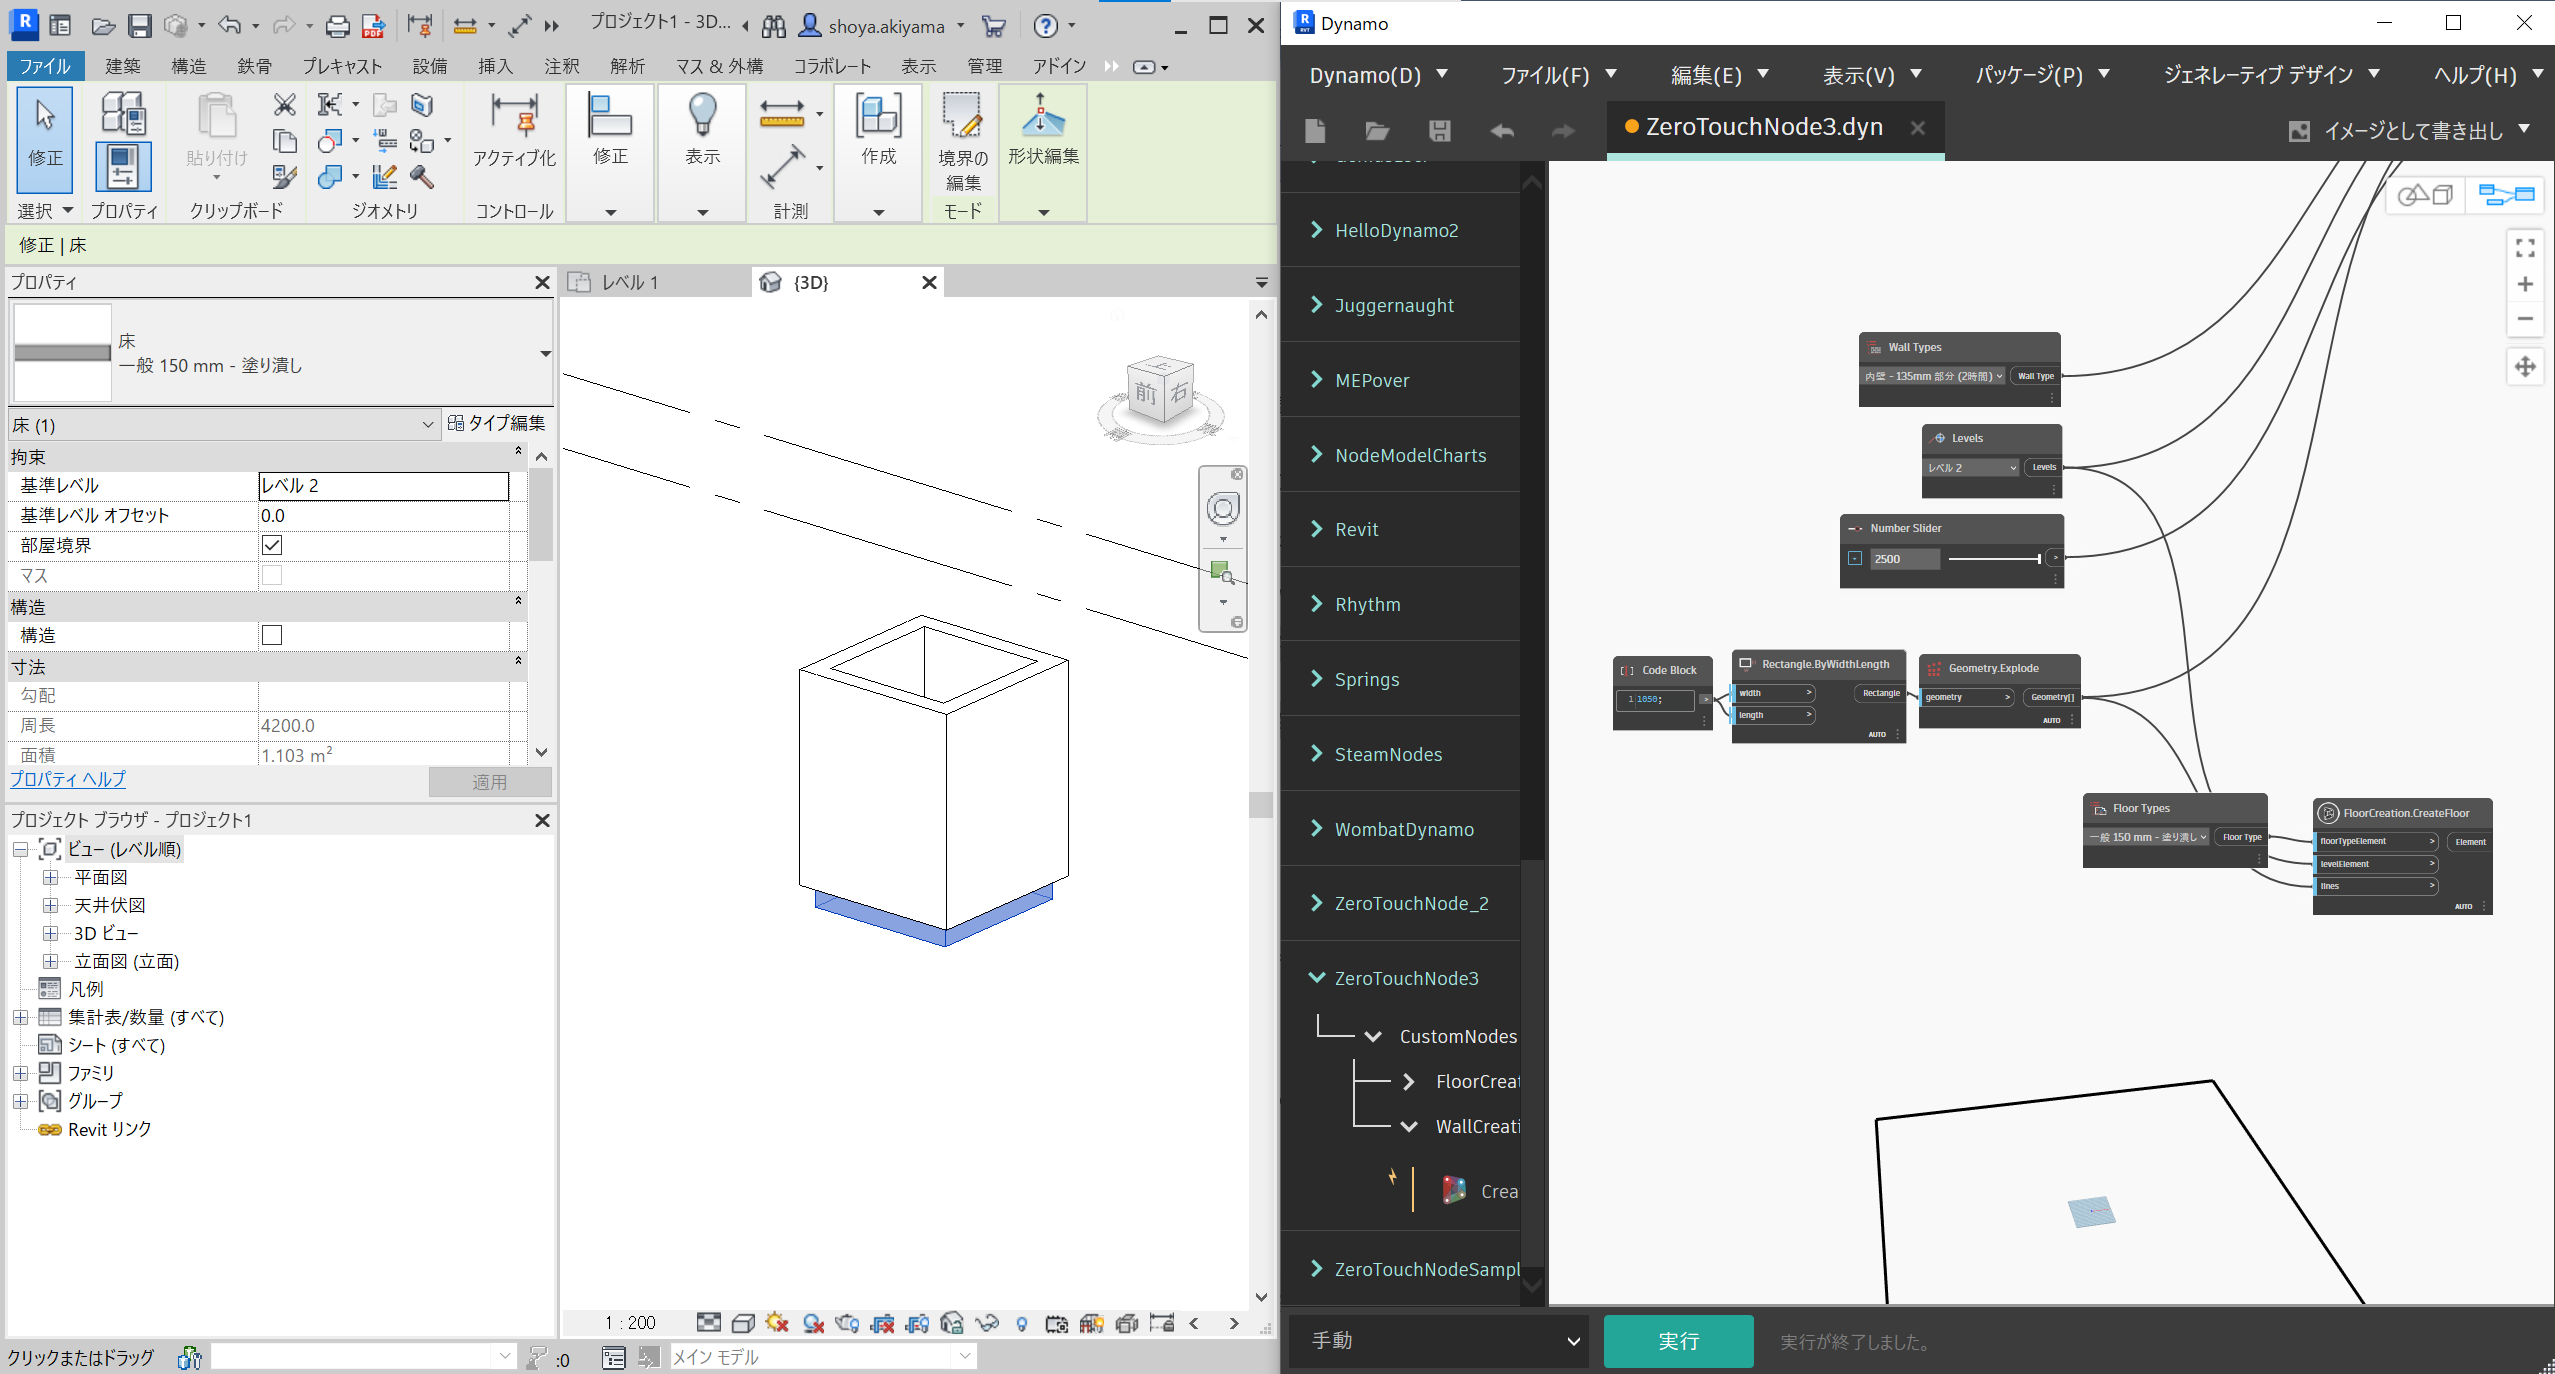Click the cut scissors icon in Revit ribbon
The image size is (2555, 1374).
[x=285, y=105]
